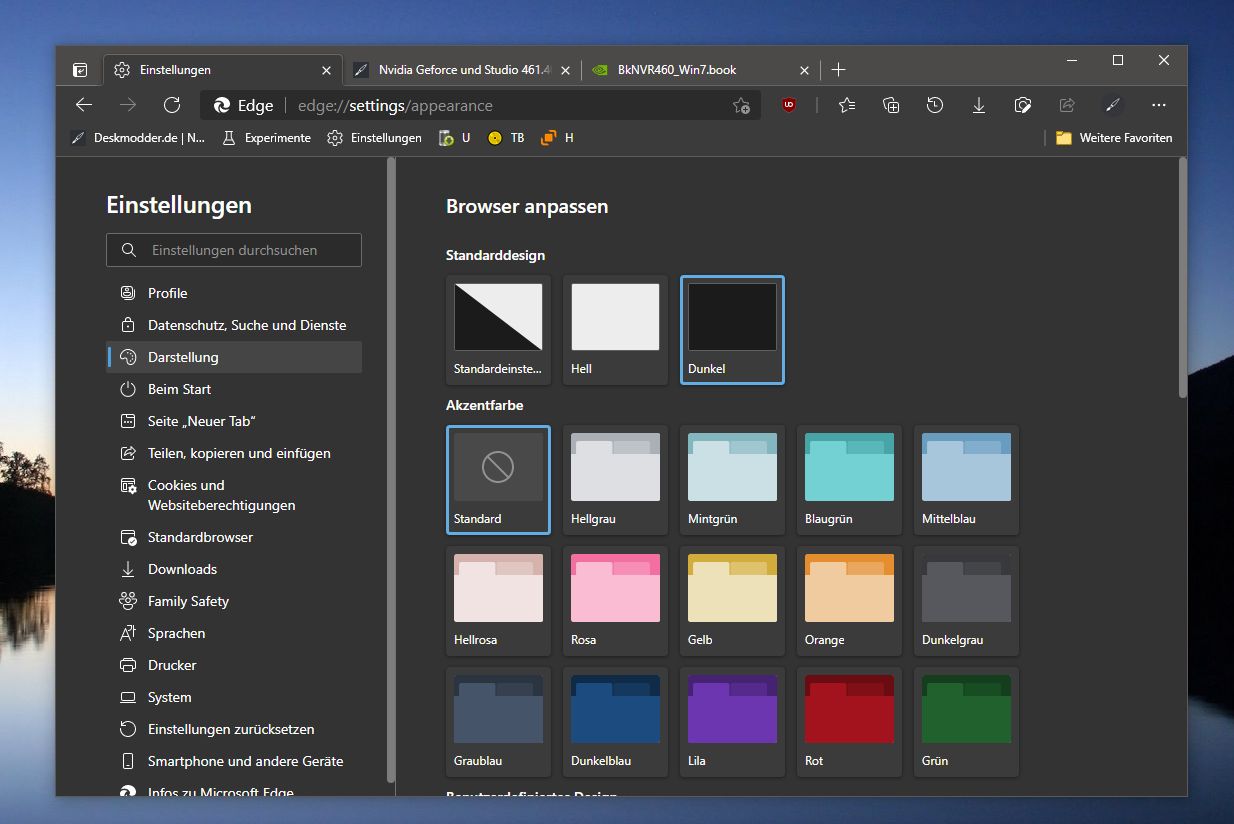The image size is (1234, 824).
Task: Click the pen-shaped icon in the toolbar
Action: tap(1111, 105)
